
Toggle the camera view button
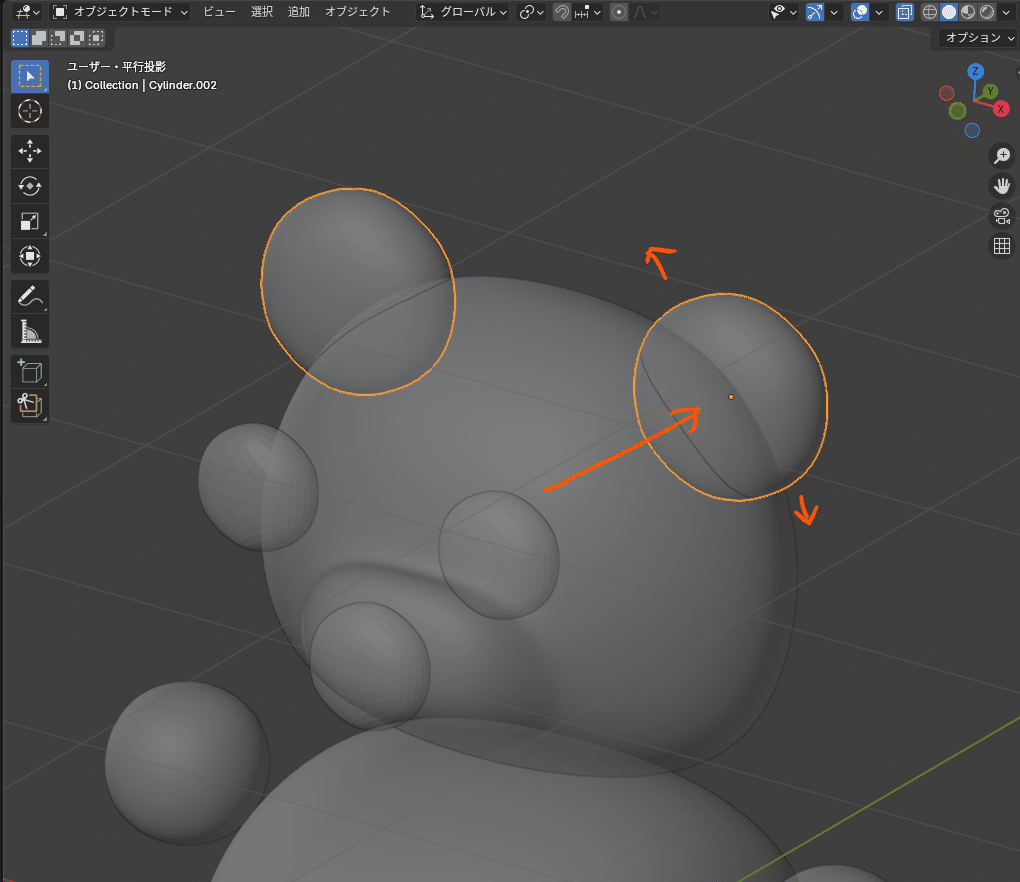click(1002, 216)
